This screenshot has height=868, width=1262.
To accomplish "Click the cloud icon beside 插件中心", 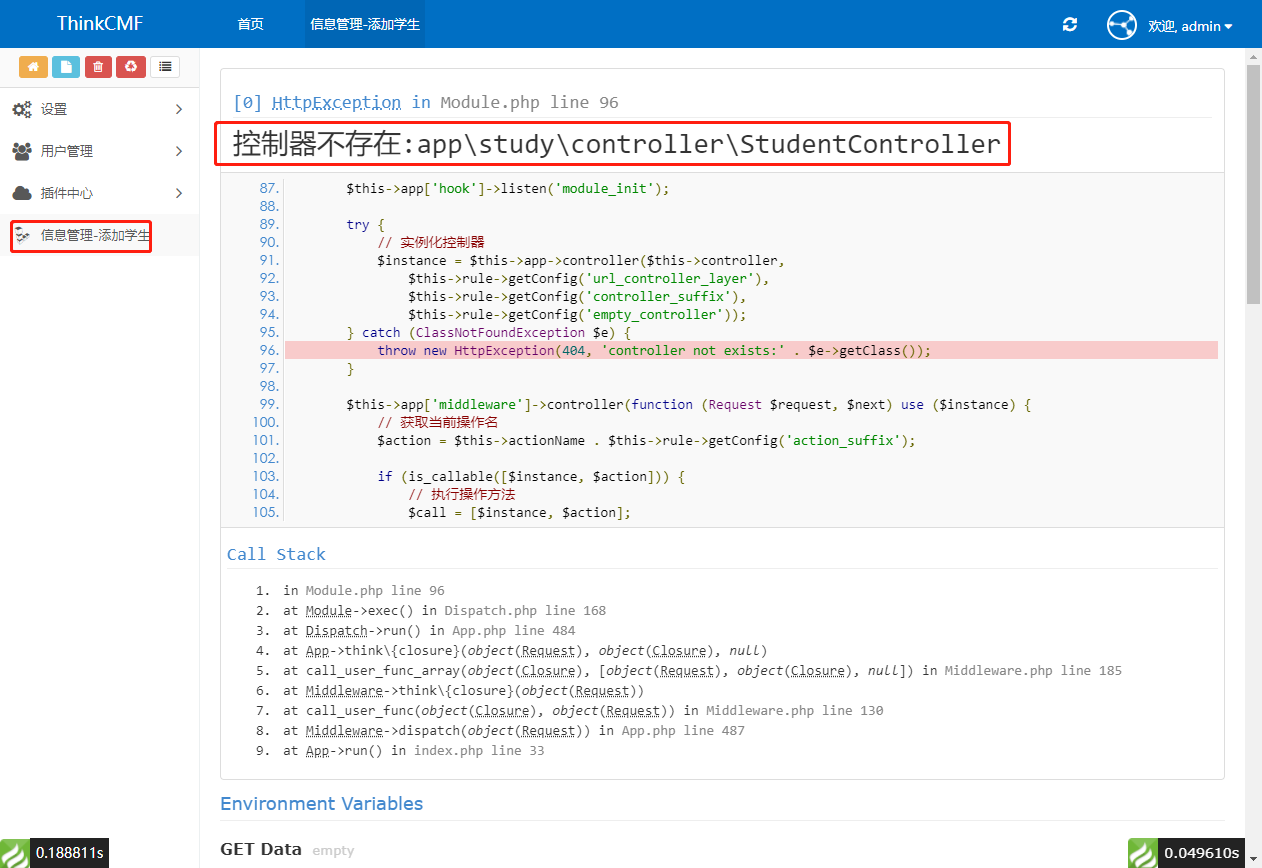I will (22, 193).
